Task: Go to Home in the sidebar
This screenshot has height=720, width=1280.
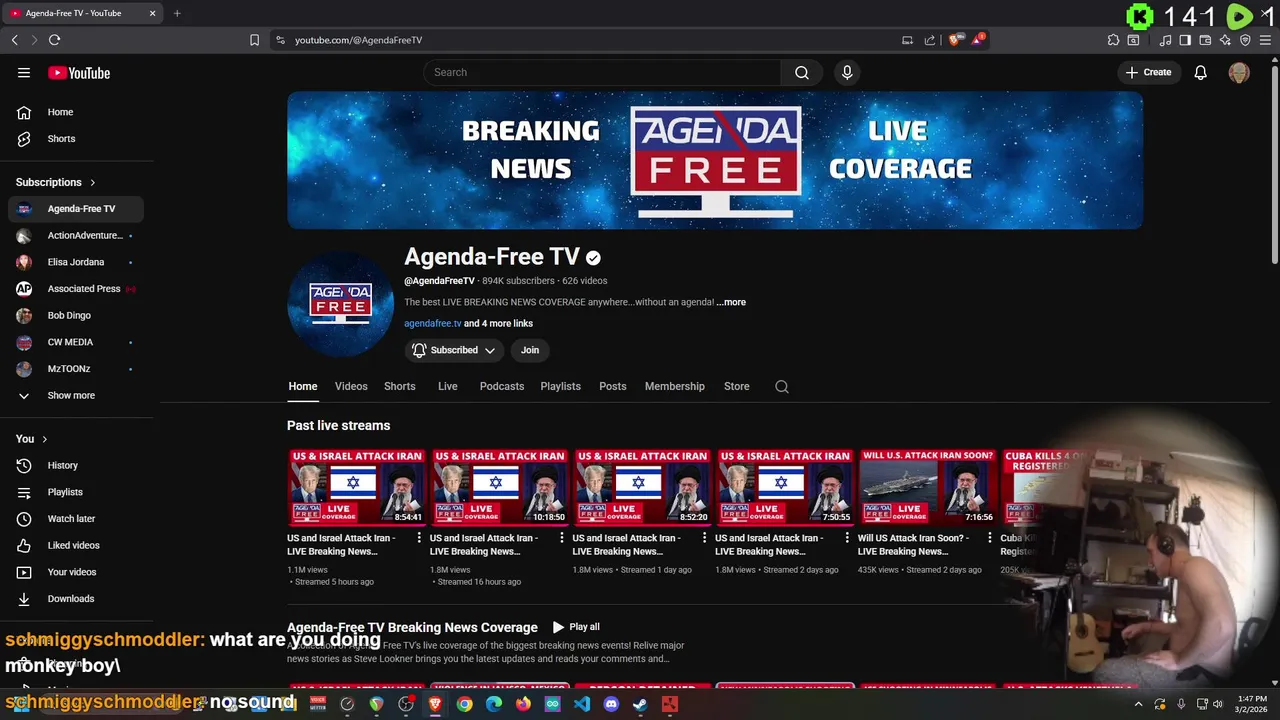Action: pyautogui.click(x=77, y=112)
